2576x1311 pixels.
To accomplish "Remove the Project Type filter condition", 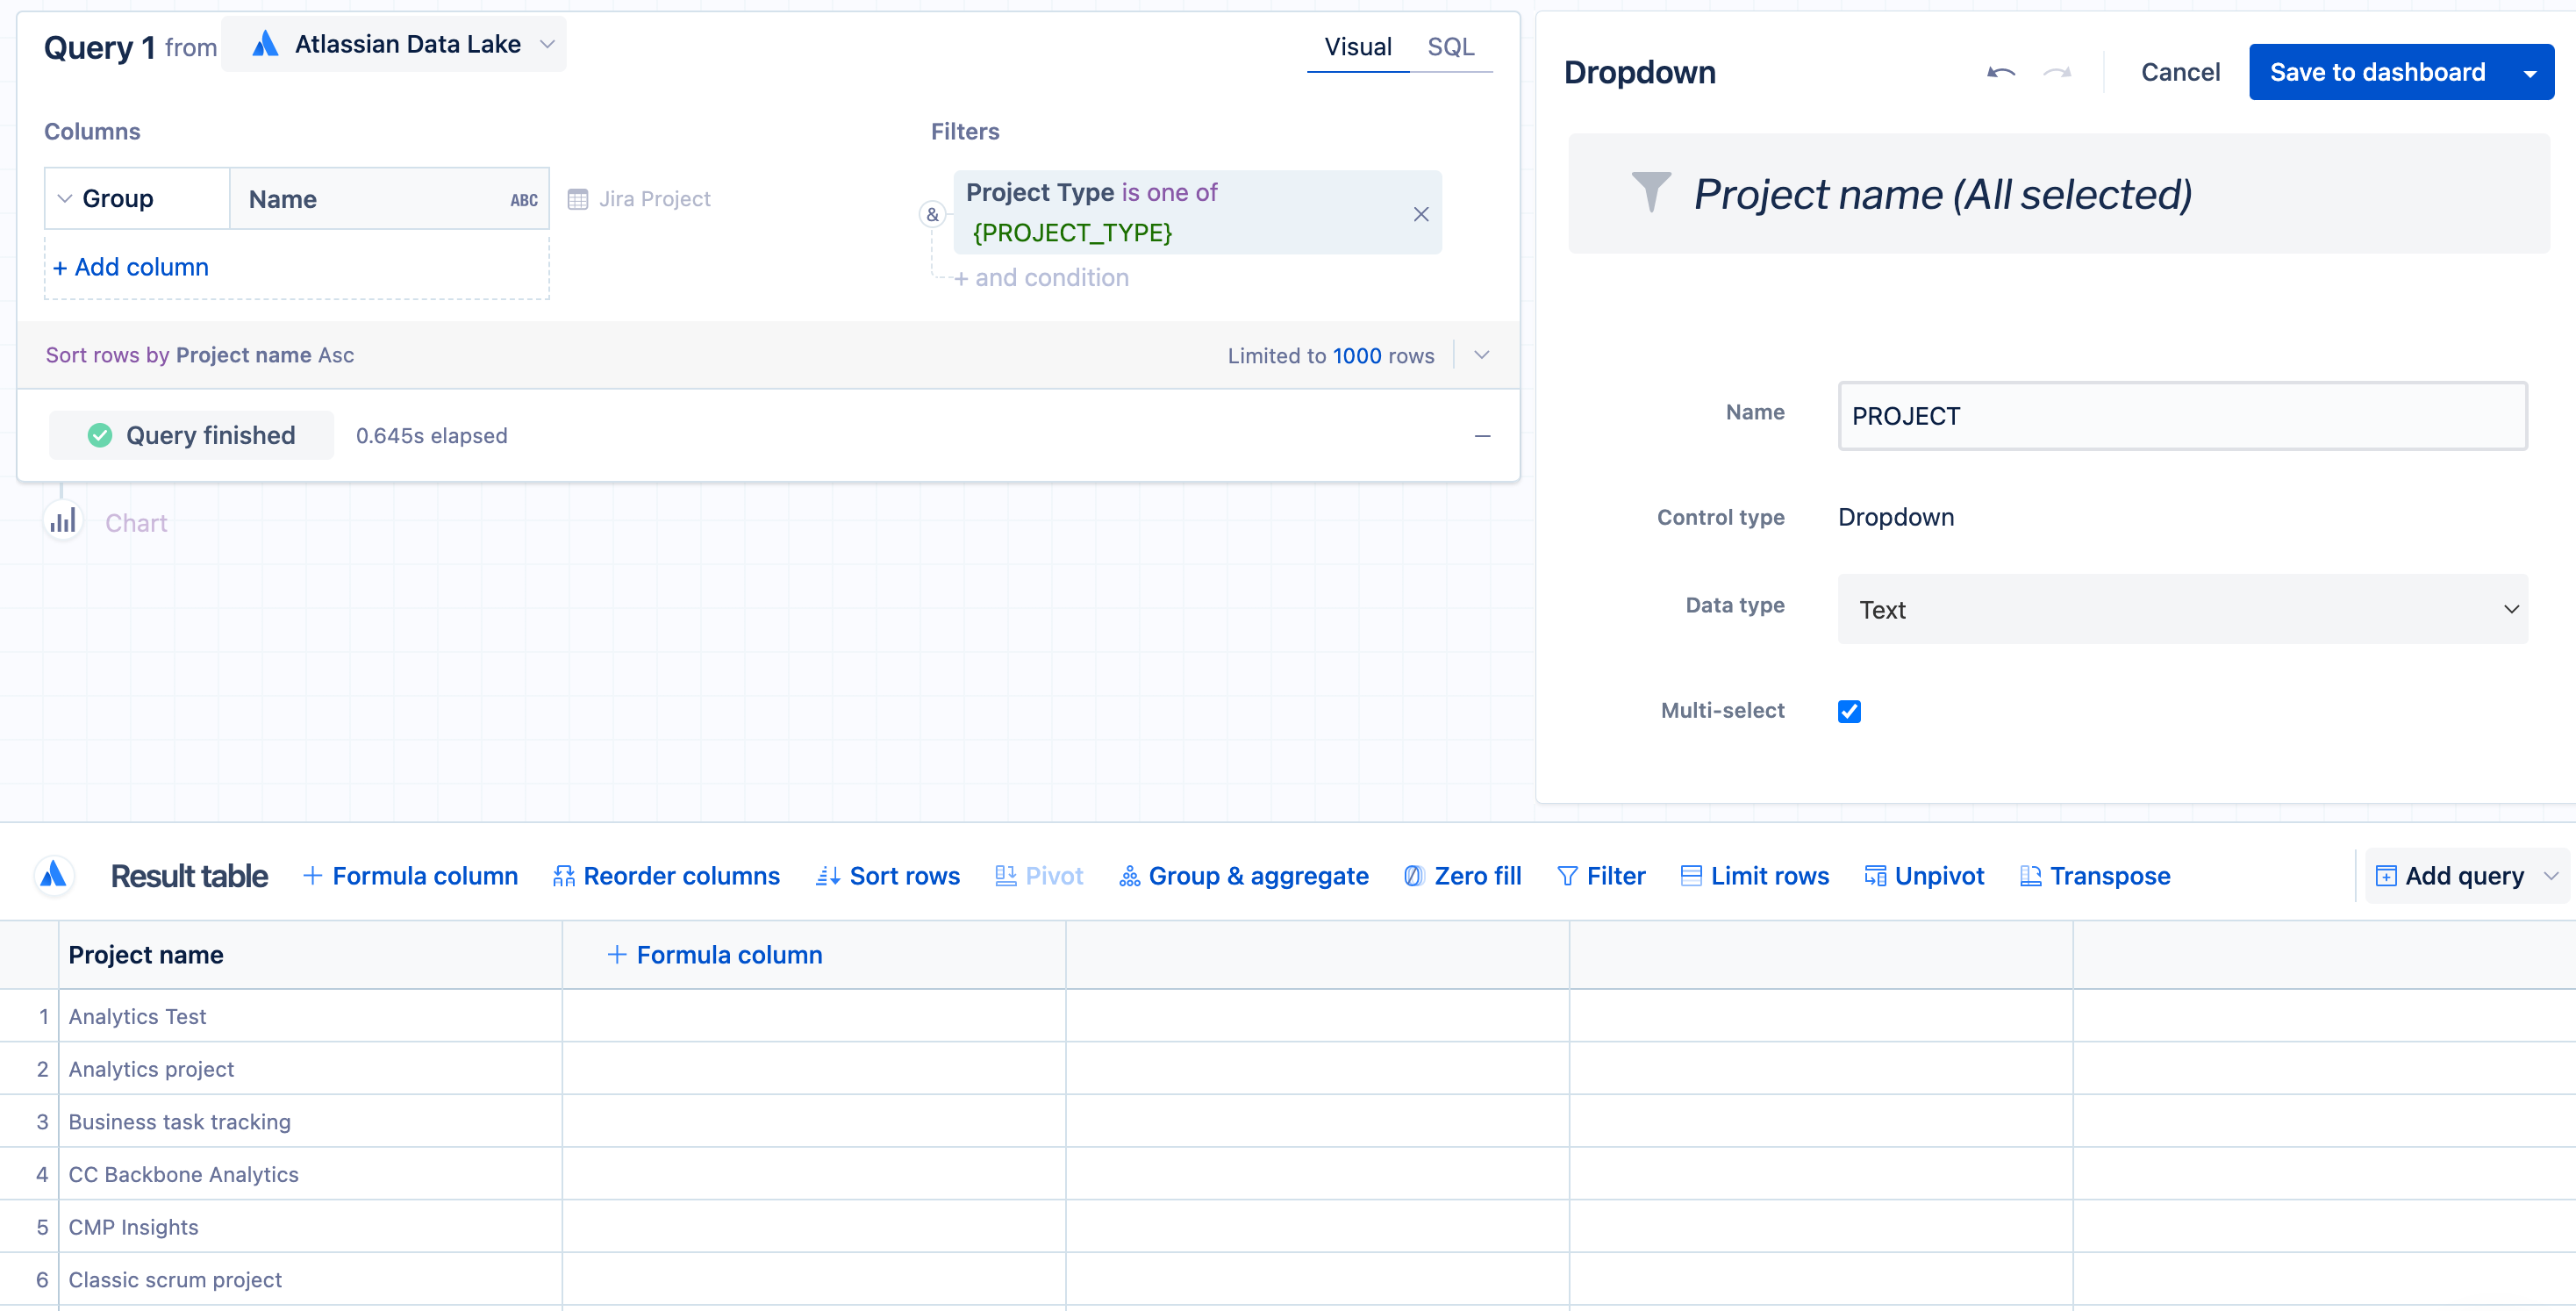I will click(1420, 214).
